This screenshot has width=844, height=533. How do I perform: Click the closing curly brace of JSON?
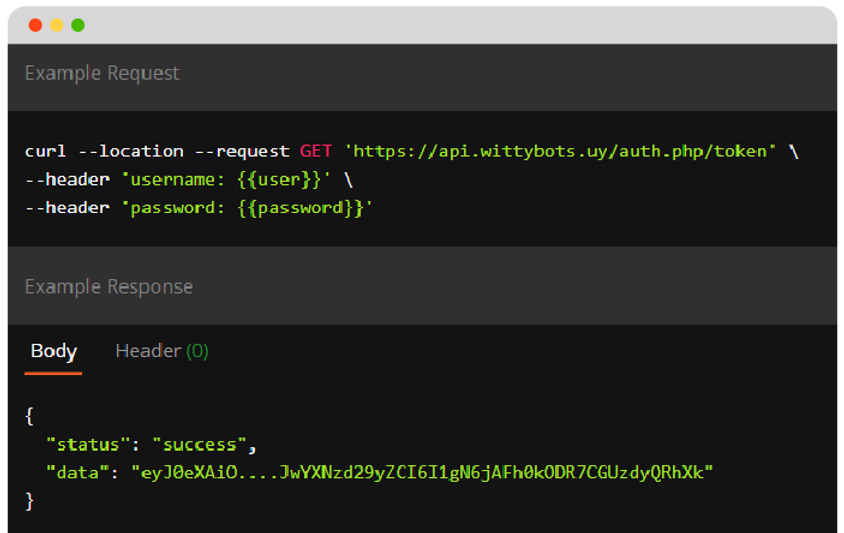pos(30,501)
